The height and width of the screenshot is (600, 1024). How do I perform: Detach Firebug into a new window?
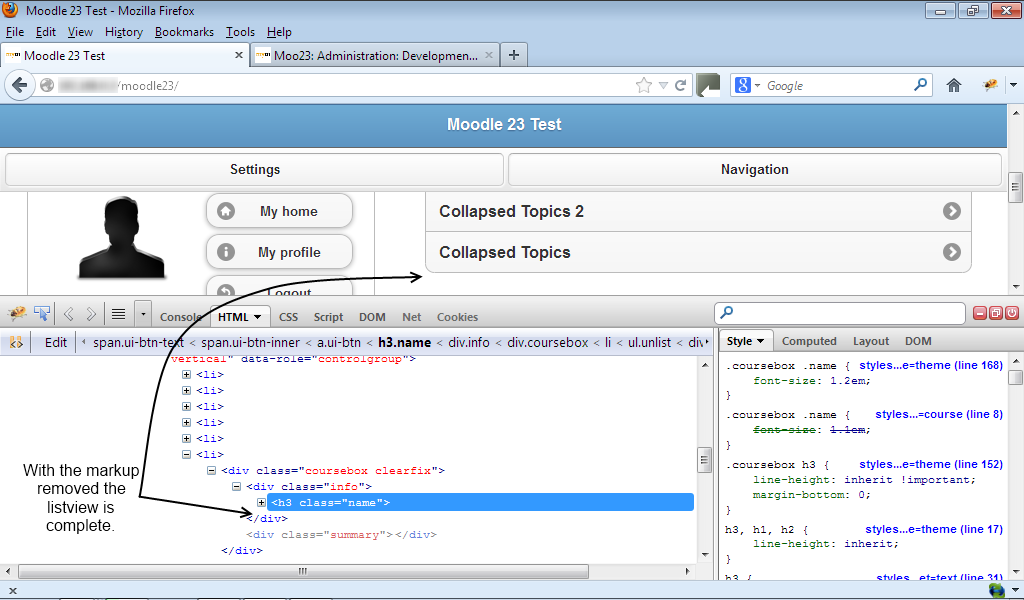[995, 313]
